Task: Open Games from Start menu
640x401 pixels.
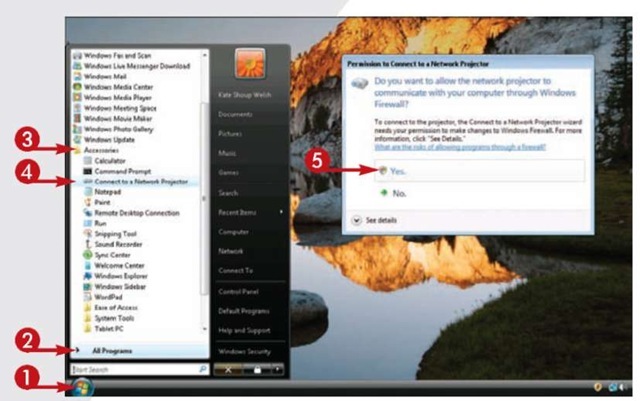Action: click(x=229, y=172)
